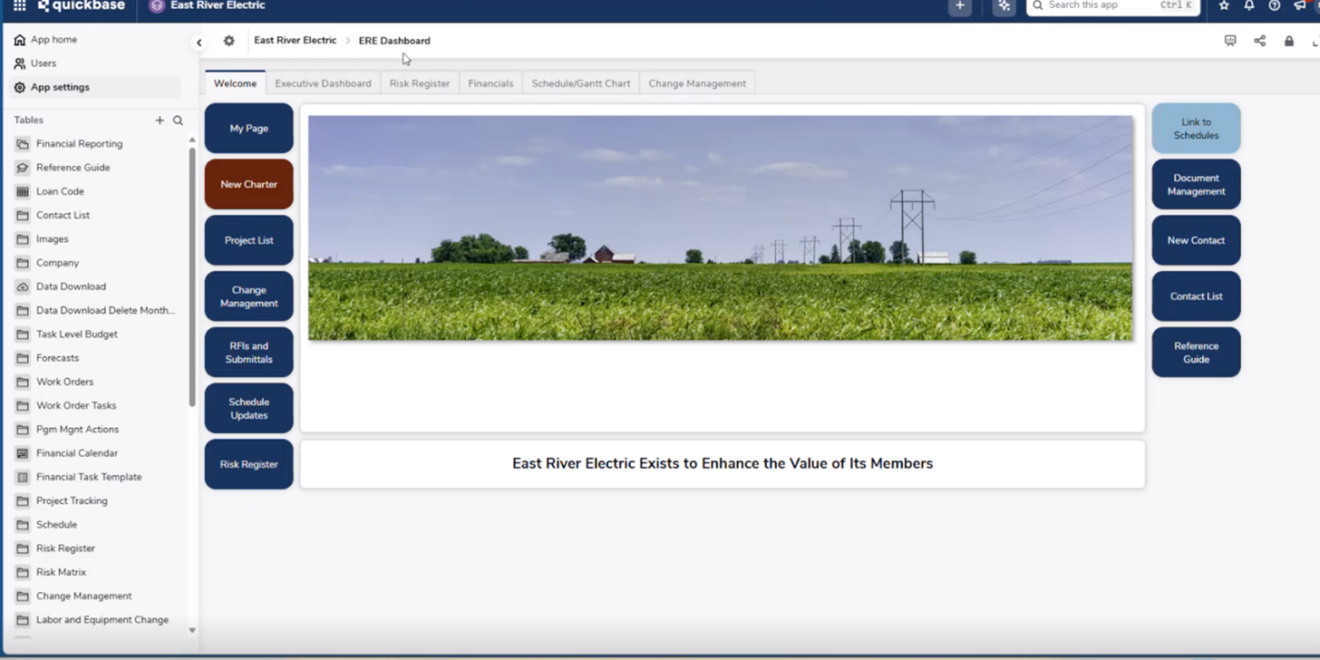This screenshot has width=1320, height=660.
Task: Click the New Charter button
Action: [249, 185]
